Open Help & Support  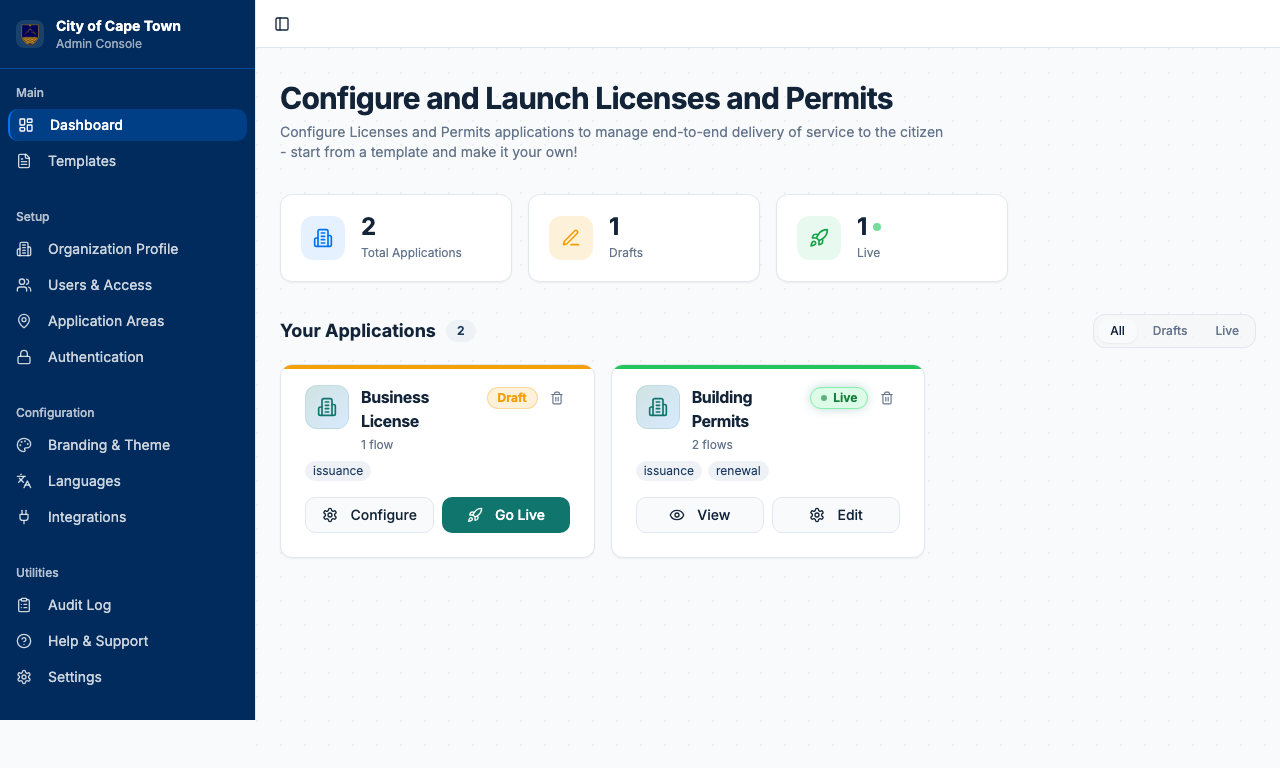tap(128, 641)
